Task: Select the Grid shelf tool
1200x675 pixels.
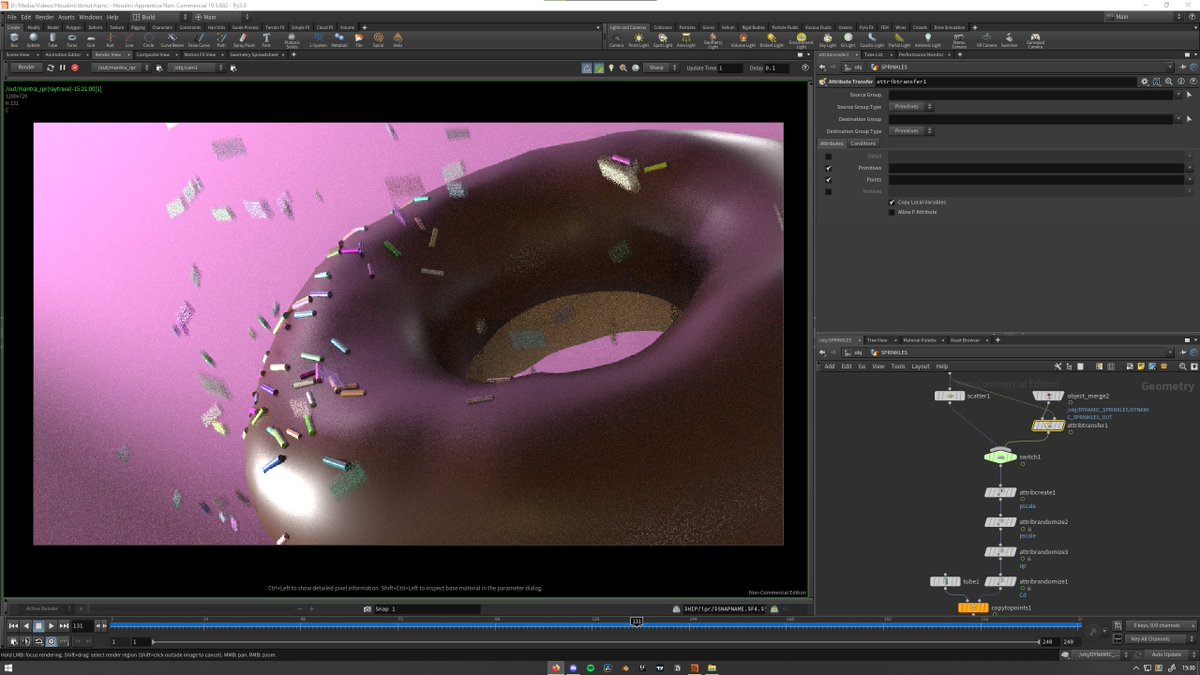Action: click(90, 40)
